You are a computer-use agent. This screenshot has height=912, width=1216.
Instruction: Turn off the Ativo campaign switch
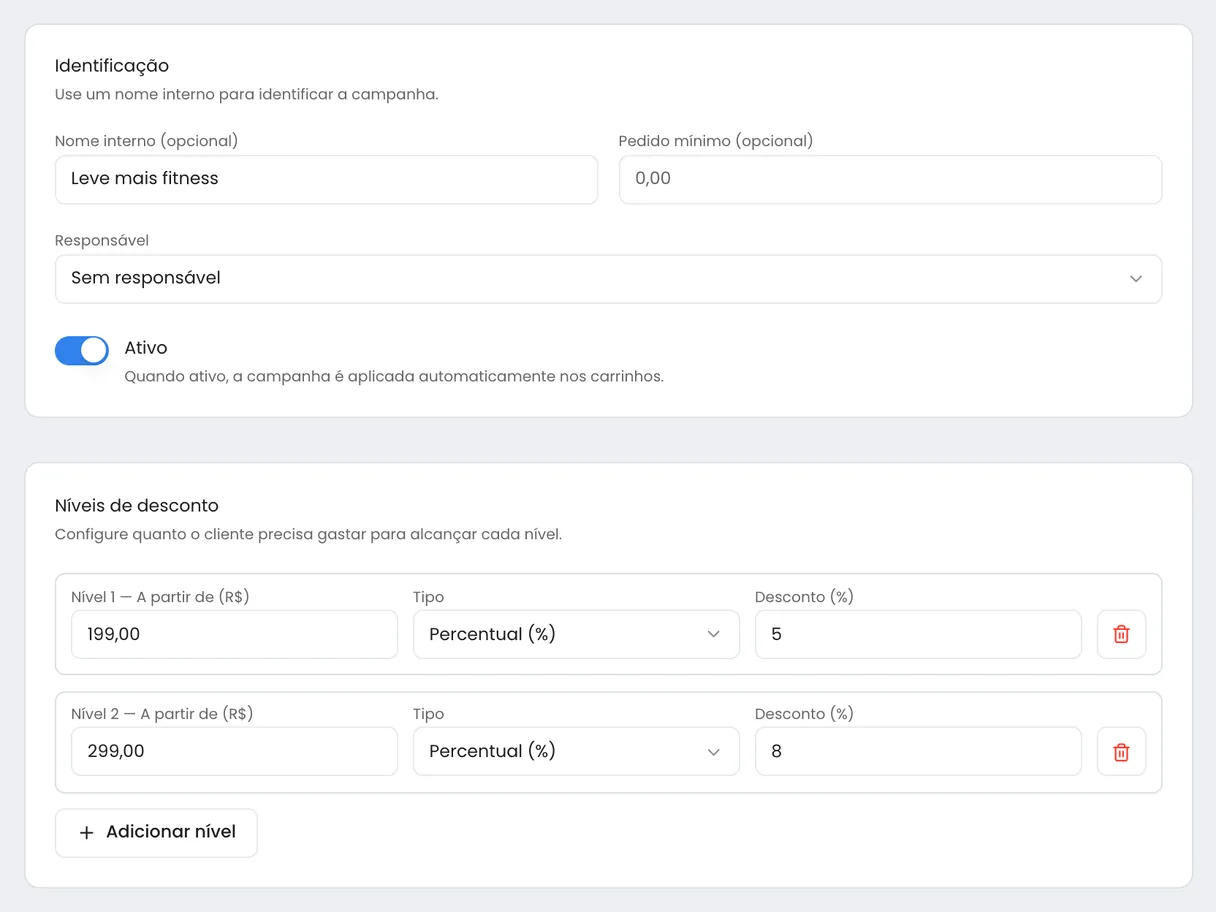coord(82,350)
